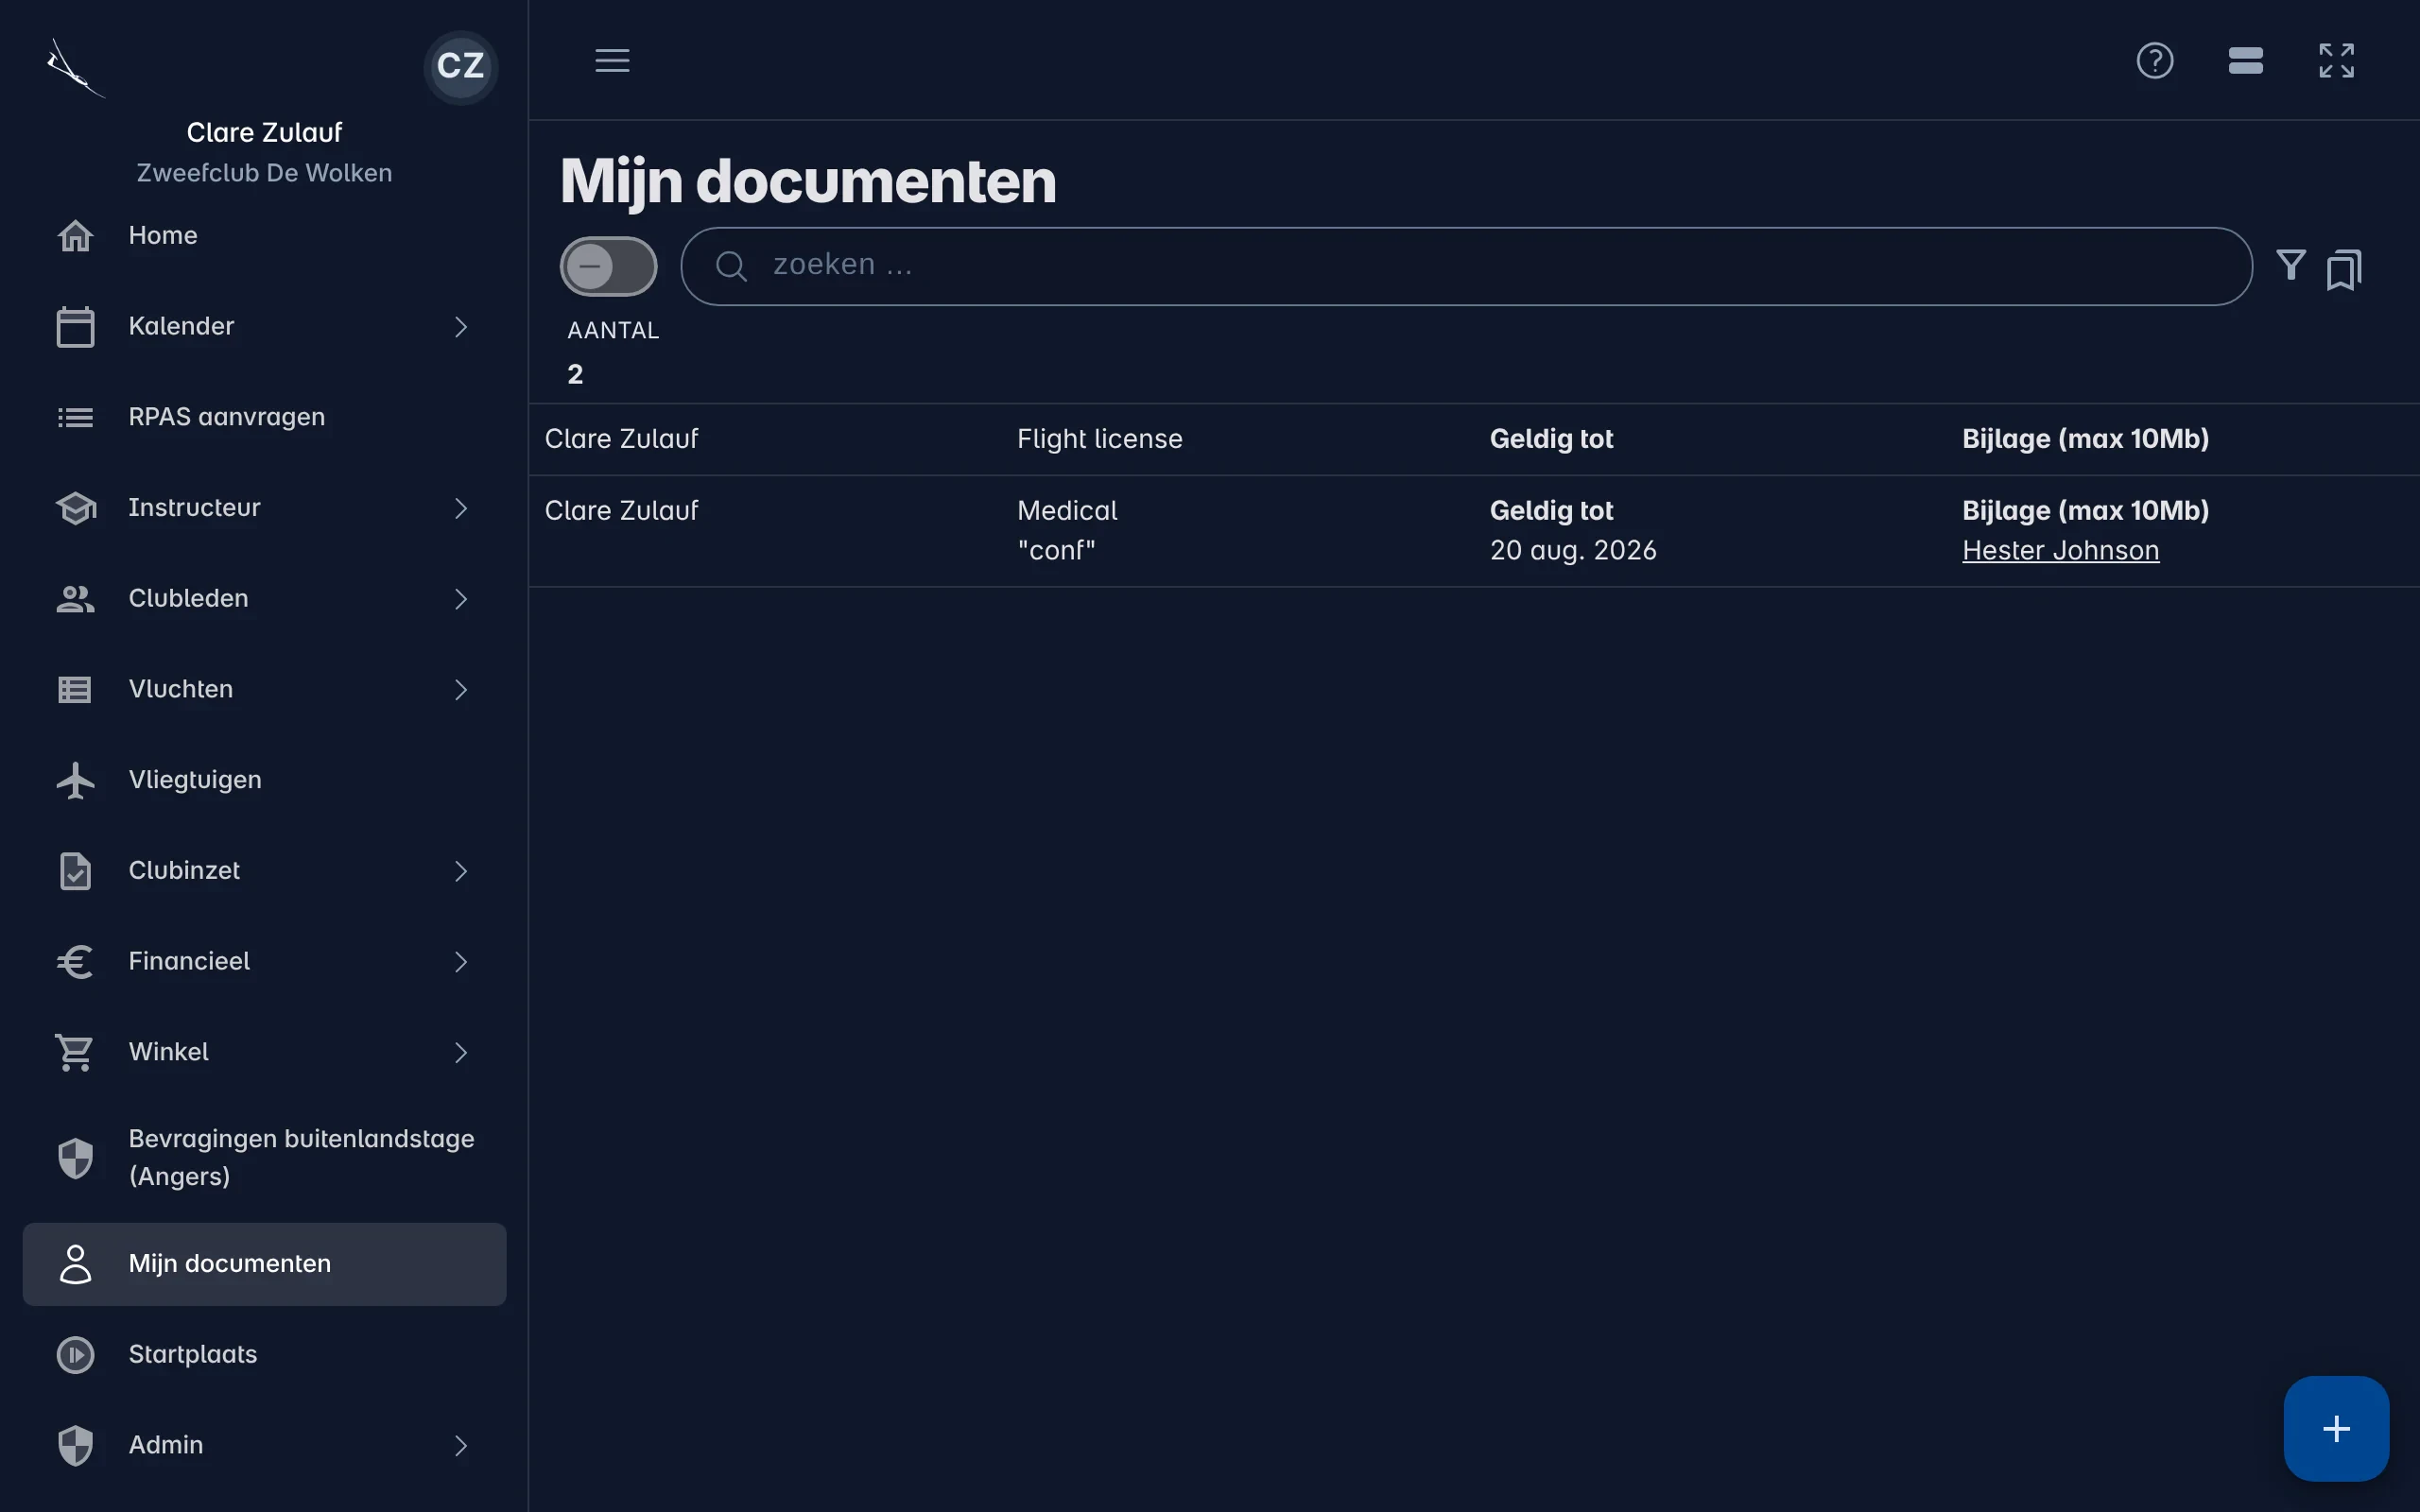This screenshot has height=1512, width=2420.
Task: Open the hamburger menu icon
Action: click(x=612, y=60)
